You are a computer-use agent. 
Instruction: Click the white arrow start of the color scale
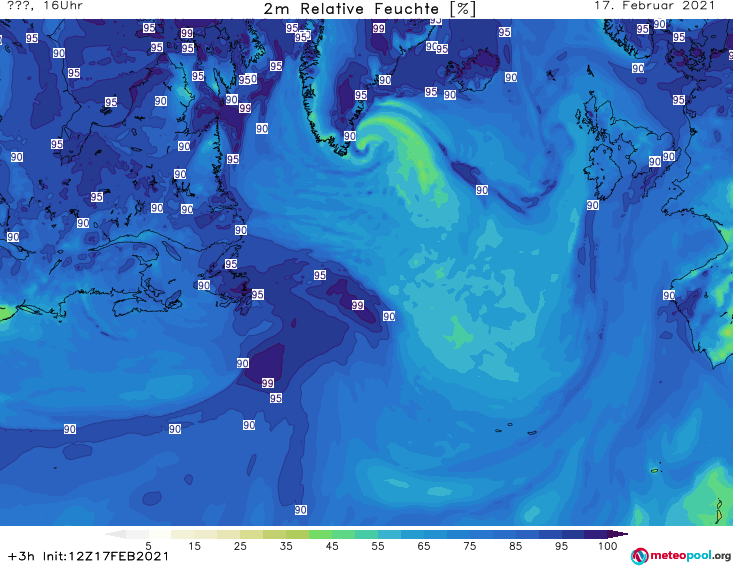click(116, 534)
